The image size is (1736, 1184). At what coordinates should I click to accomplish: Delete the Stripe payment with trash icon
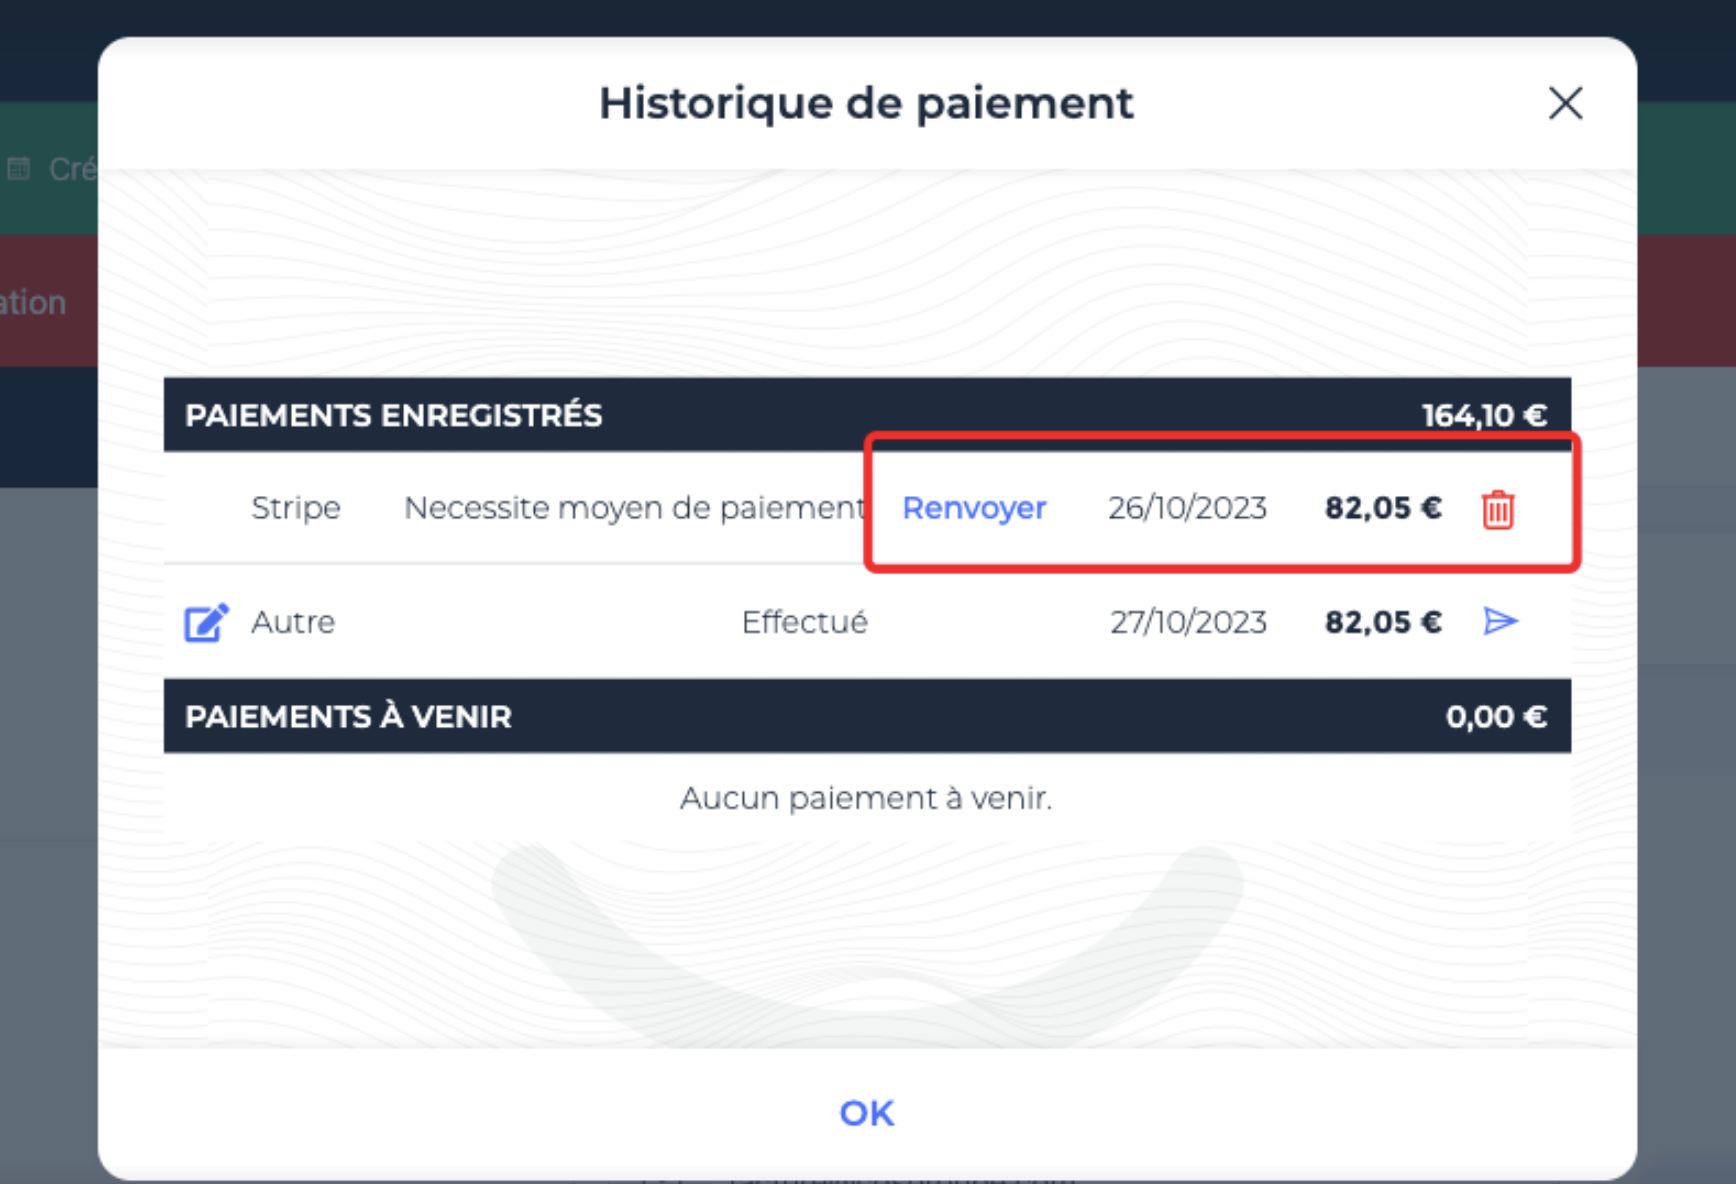[x=1497, y=509]
